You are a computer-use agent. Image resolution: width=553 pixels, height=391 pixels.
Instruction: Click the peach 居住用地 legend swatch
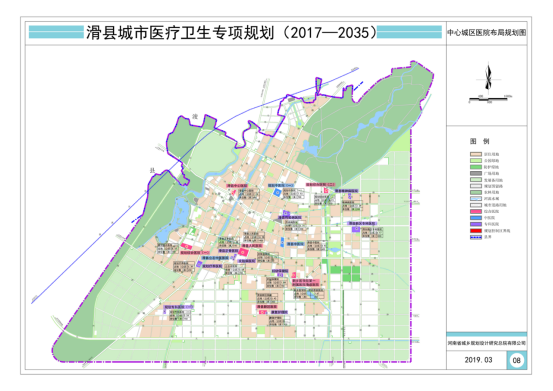click(476, 154)
